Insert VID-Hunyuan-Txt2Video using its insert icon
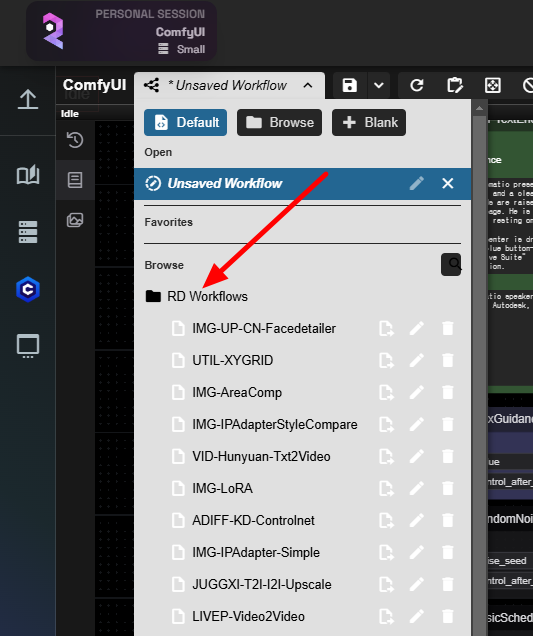The image size is (533, 636). pyautogui.click(x=386, y=456)
